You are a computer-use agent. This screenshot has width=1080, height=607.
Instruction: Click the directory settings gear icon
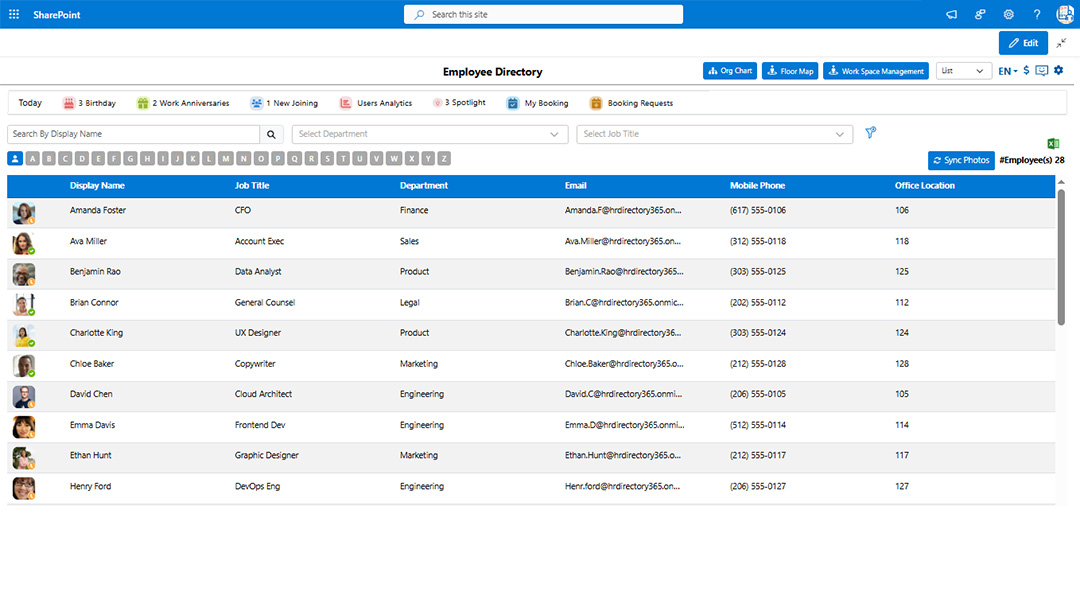tap(1057, 71)
